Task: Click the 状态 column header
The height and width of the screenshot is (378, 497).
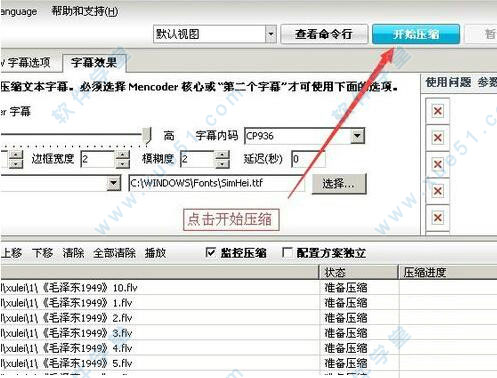Action: tap(359, 272)
